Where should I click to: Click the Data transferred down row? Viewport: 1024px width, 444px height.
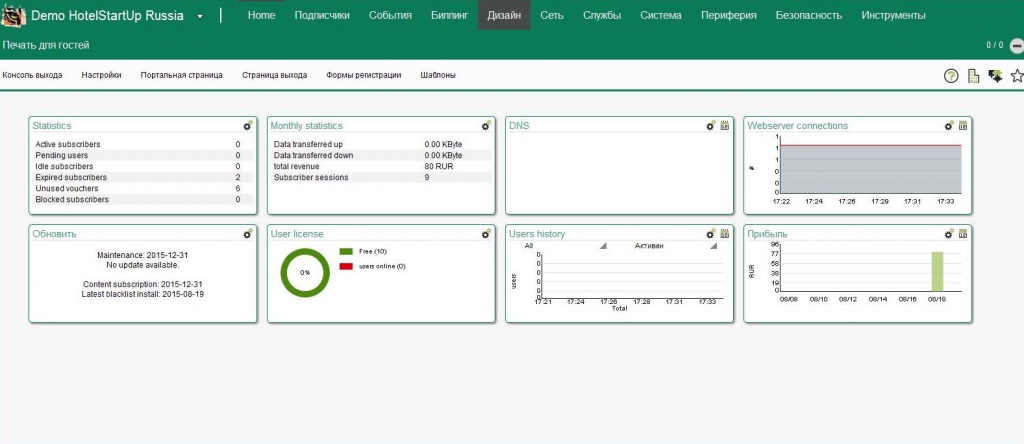[381, 155]
